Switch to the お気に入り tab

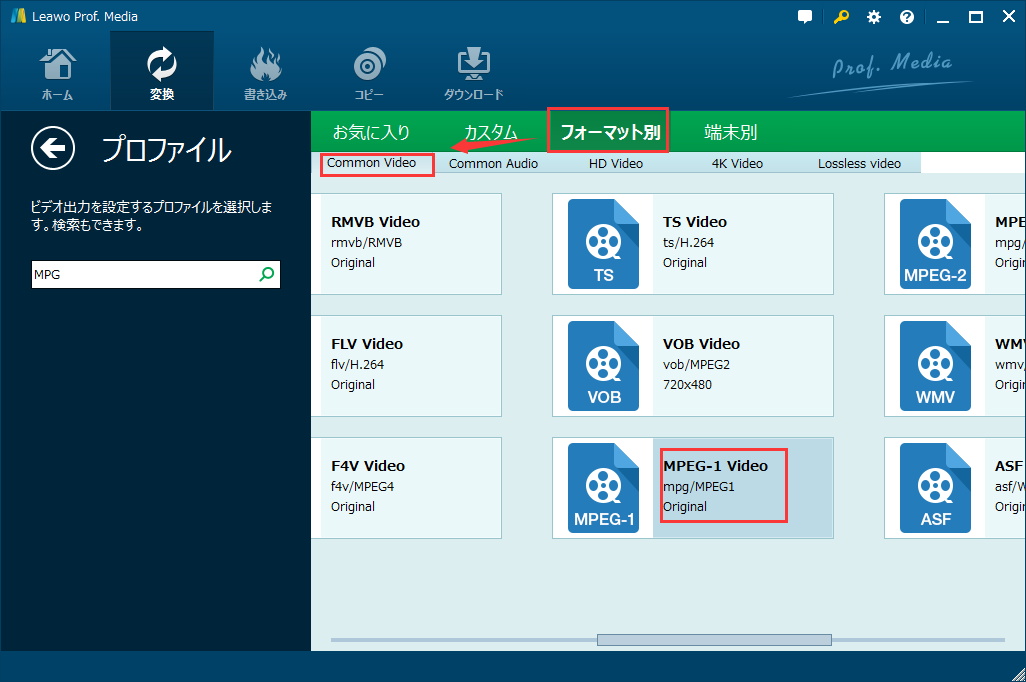click(371, 132)
